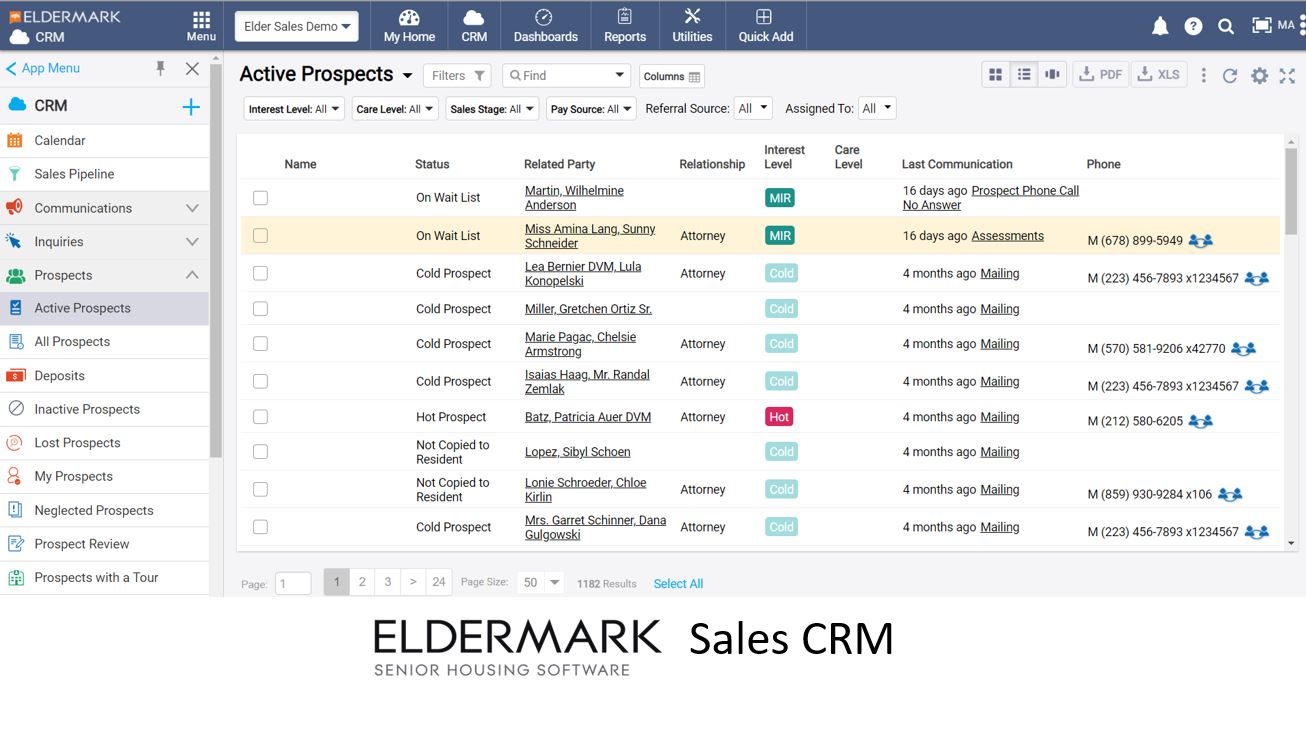Go to page 2 of results

[x=362, y=582]
